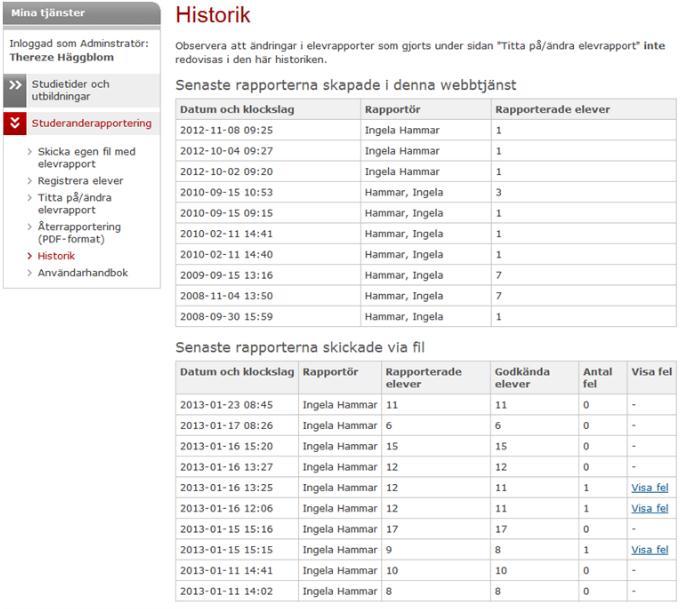Click Visa fel for 2013-01-15 15:15 report
Image resolution: width=683 pixels, height=609 pixels.
point(649,550)
